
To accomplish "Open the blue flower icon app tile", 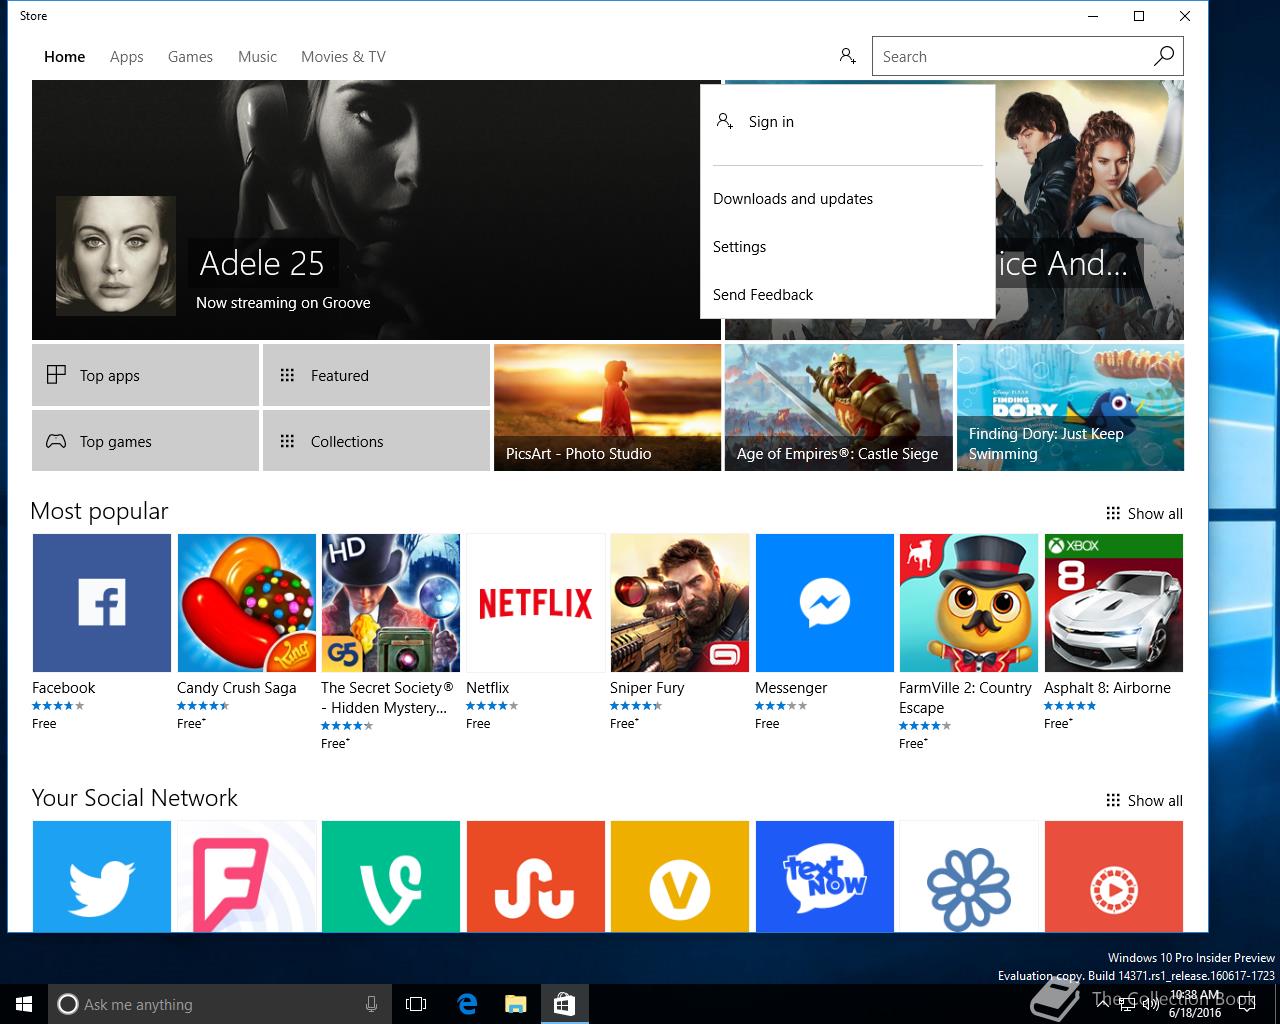I will [x=969, y=877].
